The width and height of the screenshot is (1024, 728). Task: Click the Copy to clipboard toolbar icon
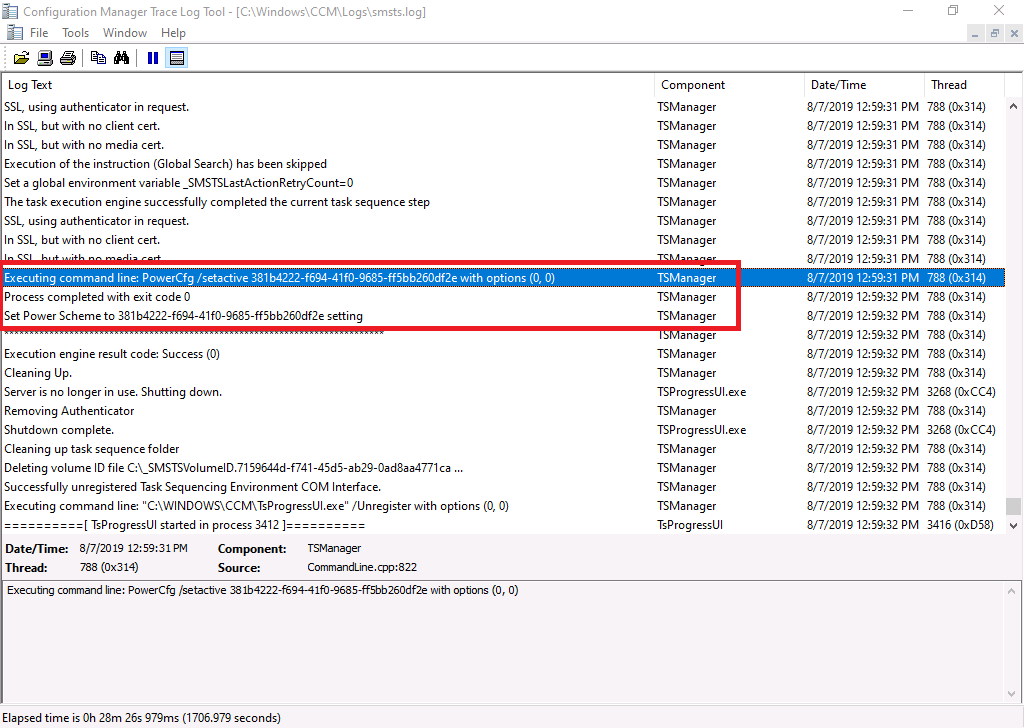[99, 58]
